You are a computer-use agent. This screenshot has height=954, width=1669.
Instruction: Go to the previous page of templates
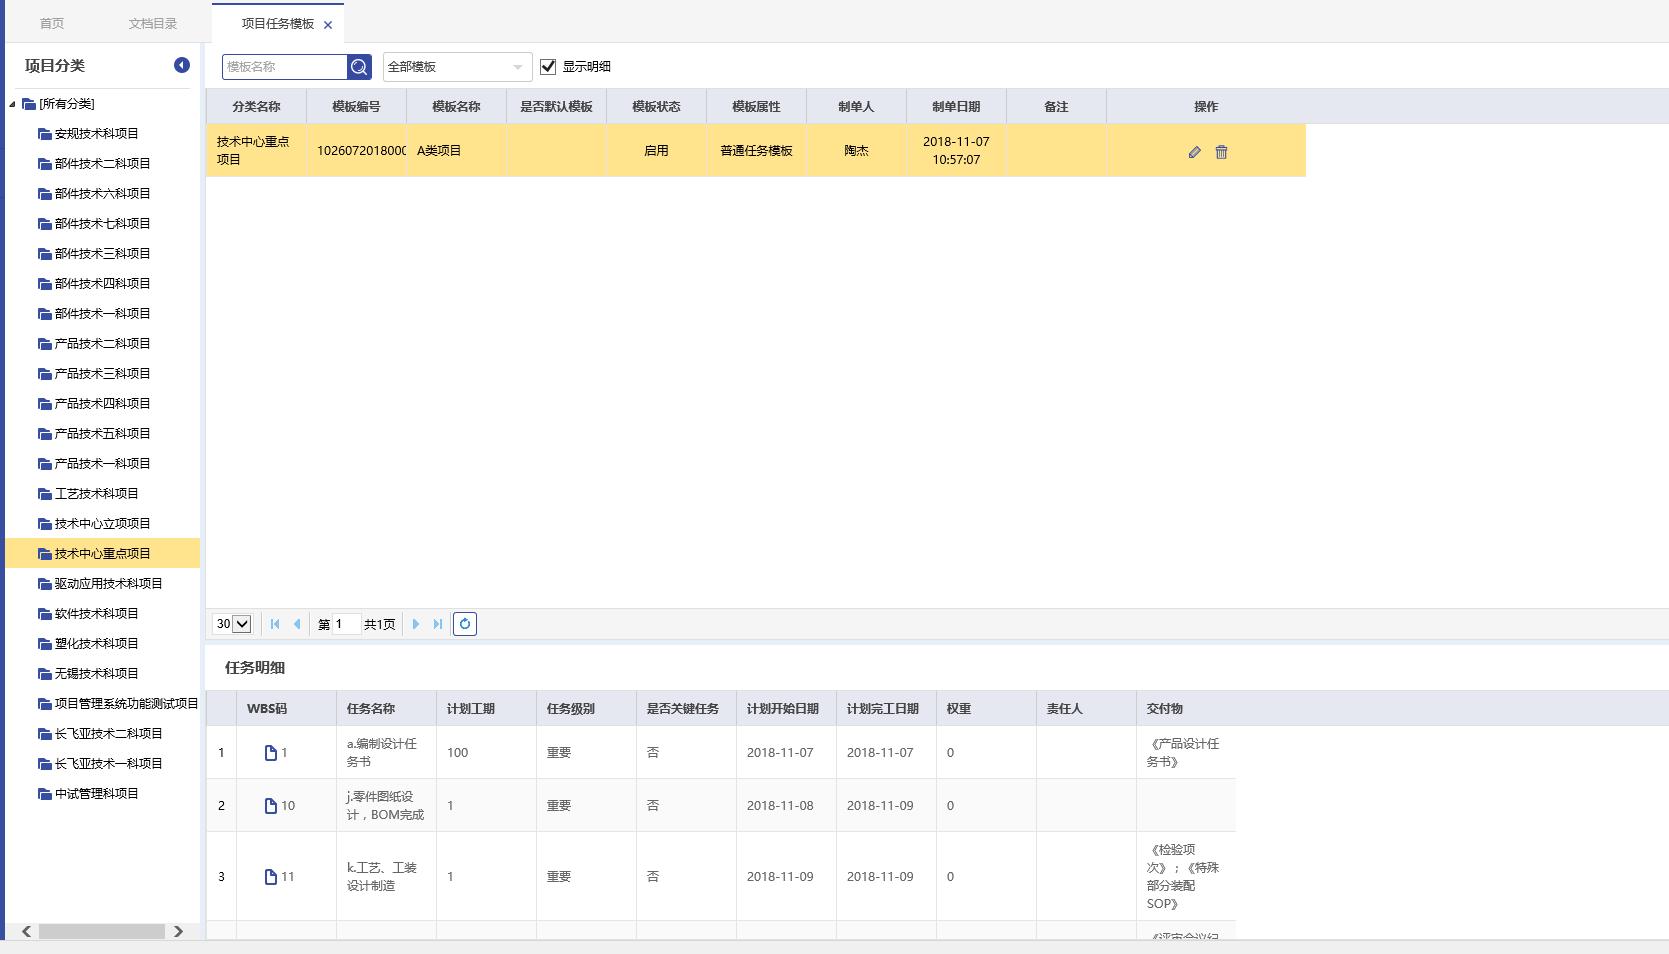click(297, 624)
